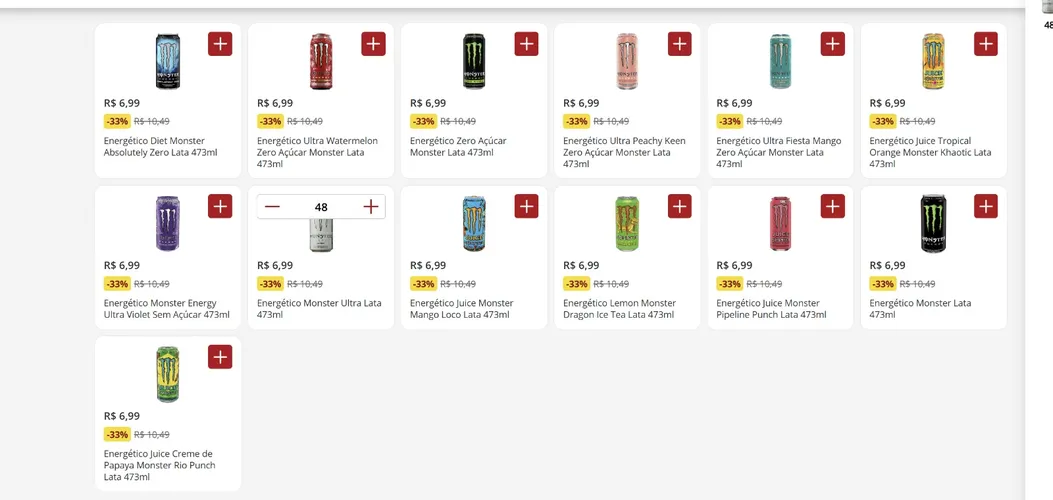Click the green Zero Açúcar Monster can image
Viewport: 1053px width, 500px height.
coord(473,61)
